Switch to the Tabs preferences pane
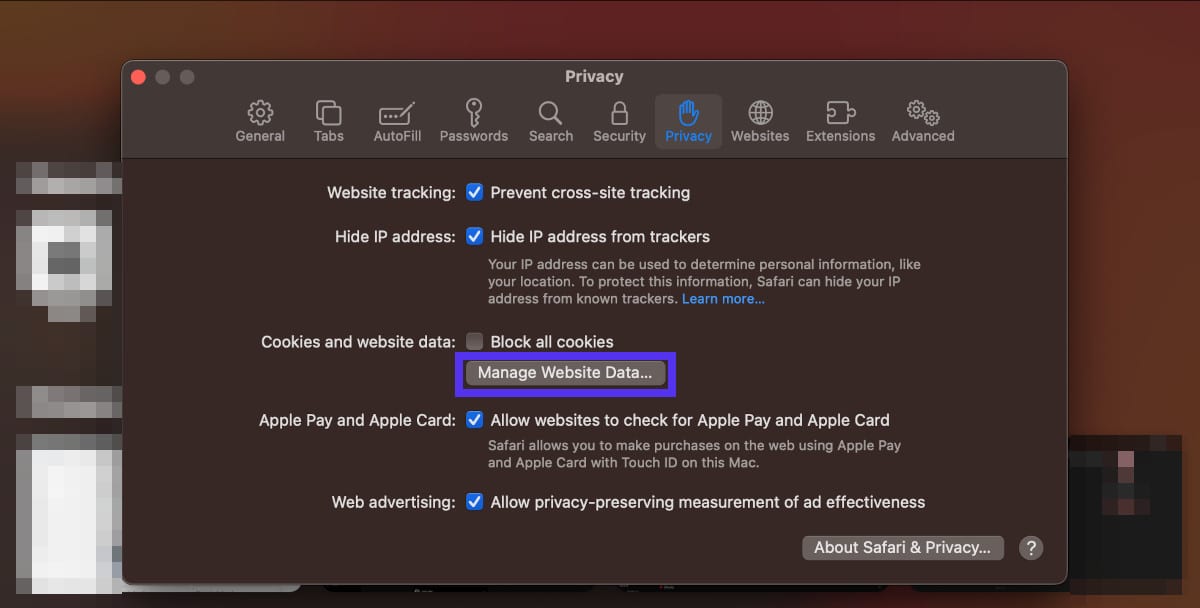The height and width of the screenshot is (608, 1200). (328, 113)
